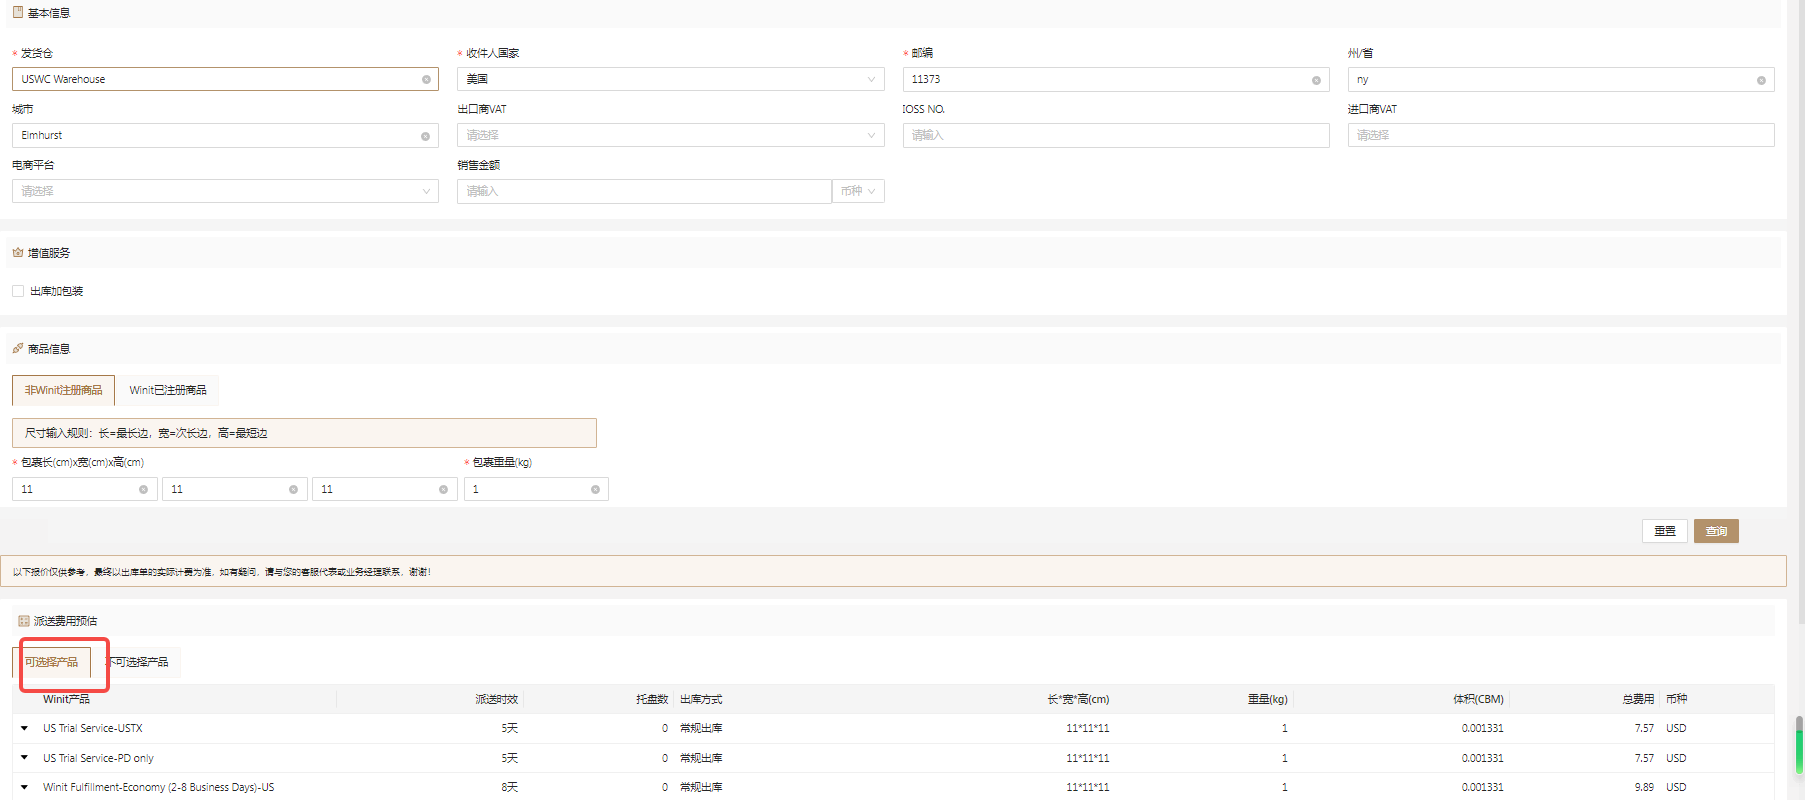
Task: Click the 体积(CBM) column header
Action: coord(1478,699)
